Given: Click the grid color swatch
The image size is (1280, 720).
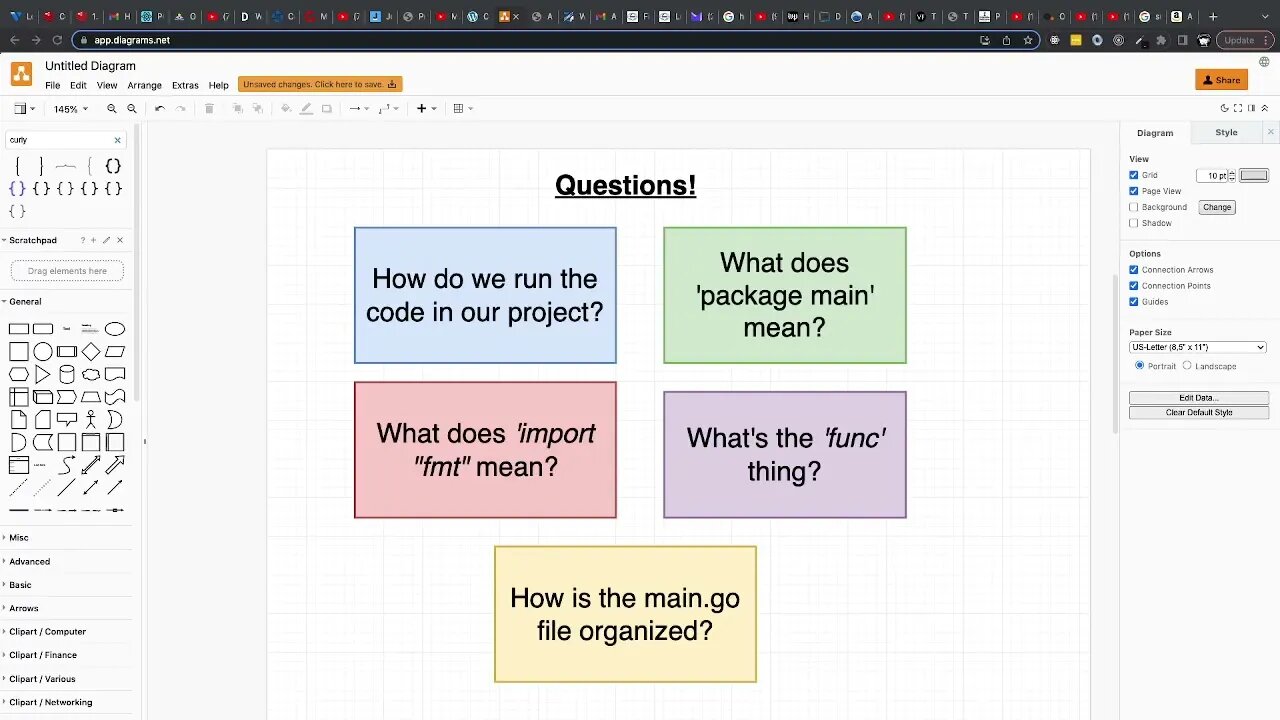Looking at the screenshot, I should pyautogui.click(x=1253, y=175).
